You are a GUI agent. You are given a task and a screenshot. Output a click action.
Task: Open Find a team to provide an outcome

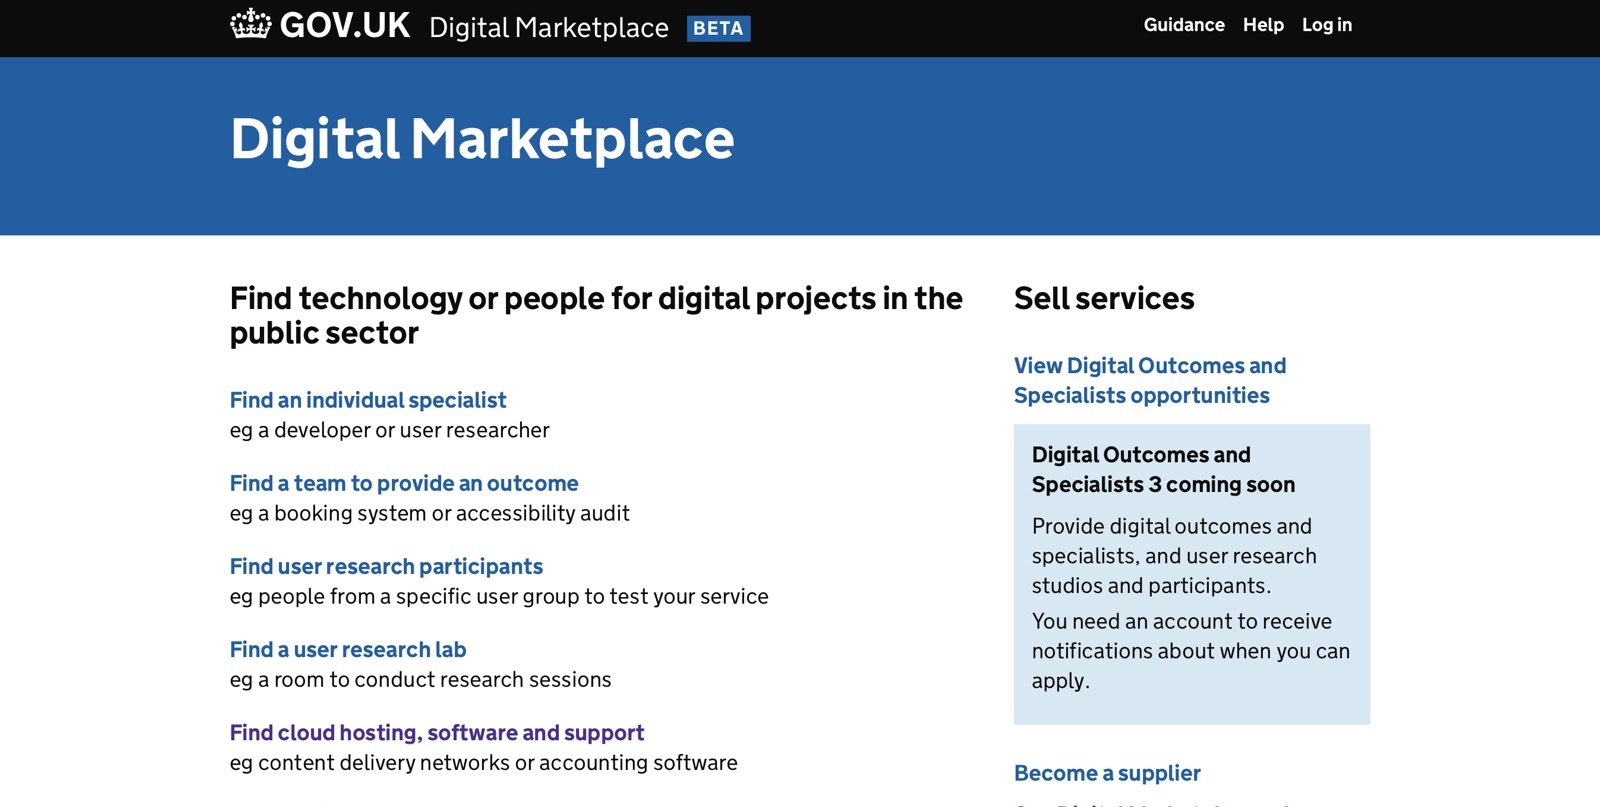click(x=404, y=483)
